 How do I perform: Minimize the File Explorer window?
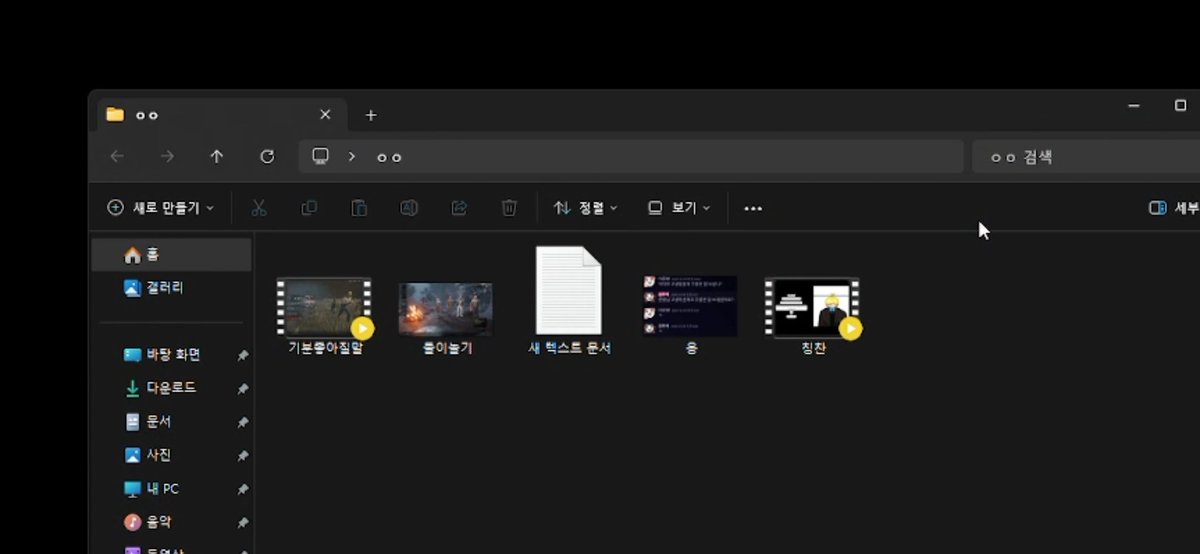tap(1133, 106)
